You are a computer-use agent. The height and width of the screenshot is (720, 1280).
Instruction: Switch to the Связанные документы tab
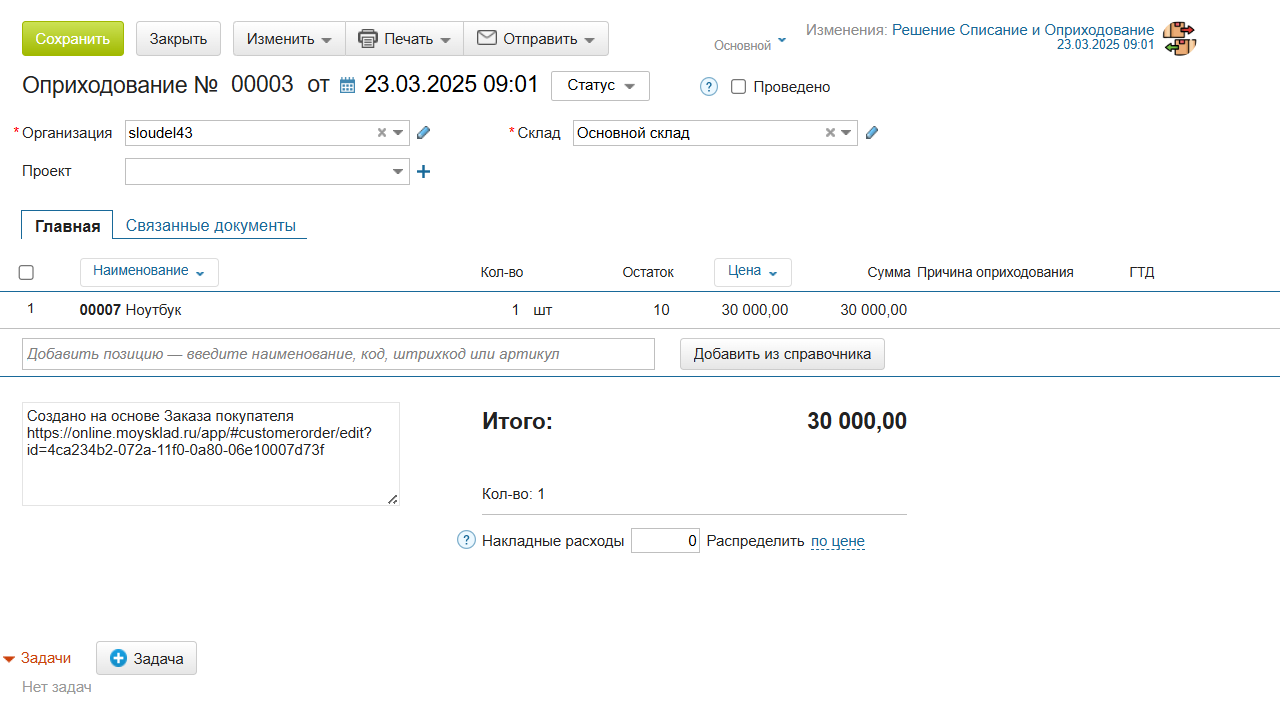(211, 226)
